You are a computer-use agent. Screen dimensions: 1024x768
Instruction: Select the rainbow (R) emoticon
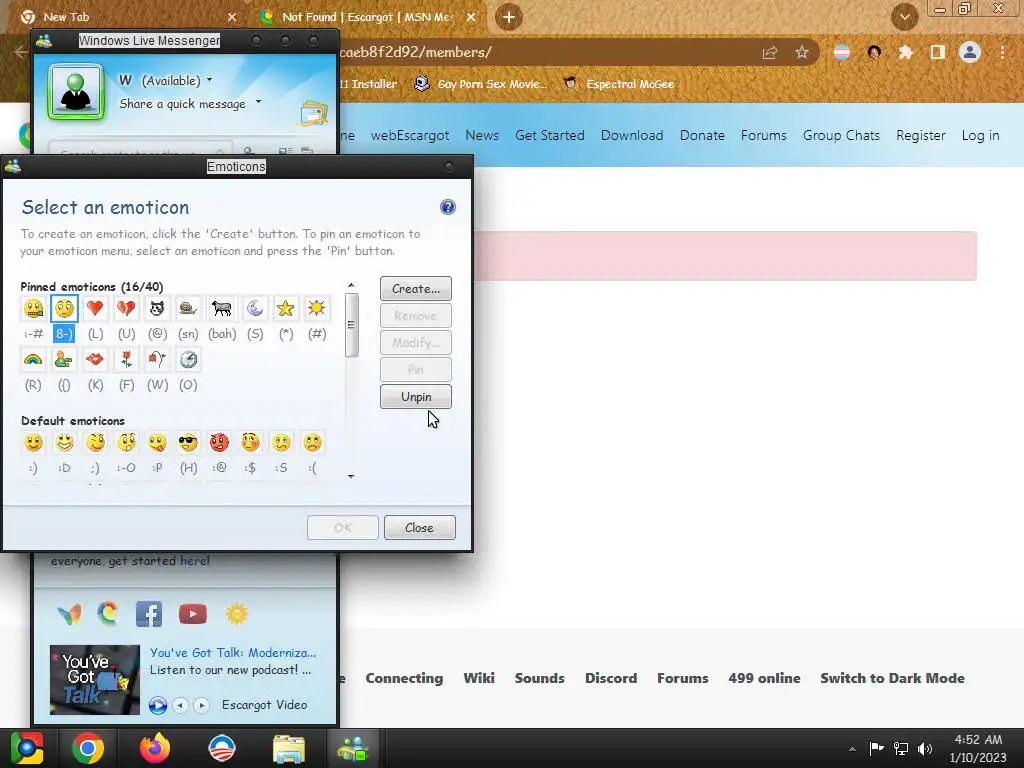click(33, 359)
